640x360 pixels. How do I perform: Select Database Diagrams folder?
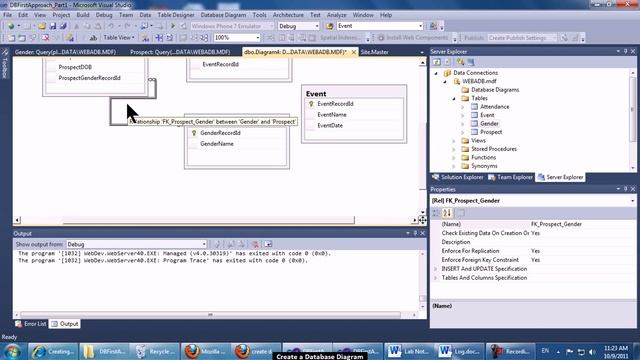495,90
